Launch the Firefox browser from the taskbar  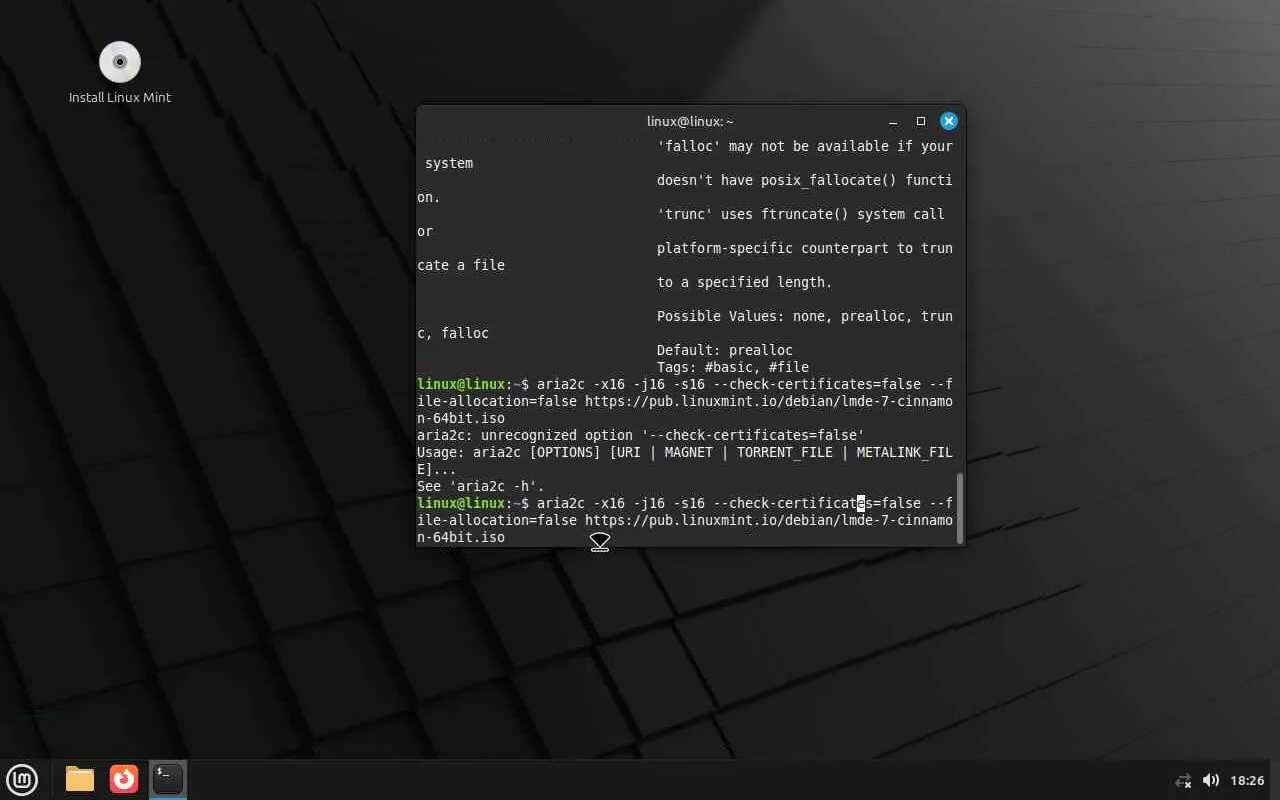(124, 779)
